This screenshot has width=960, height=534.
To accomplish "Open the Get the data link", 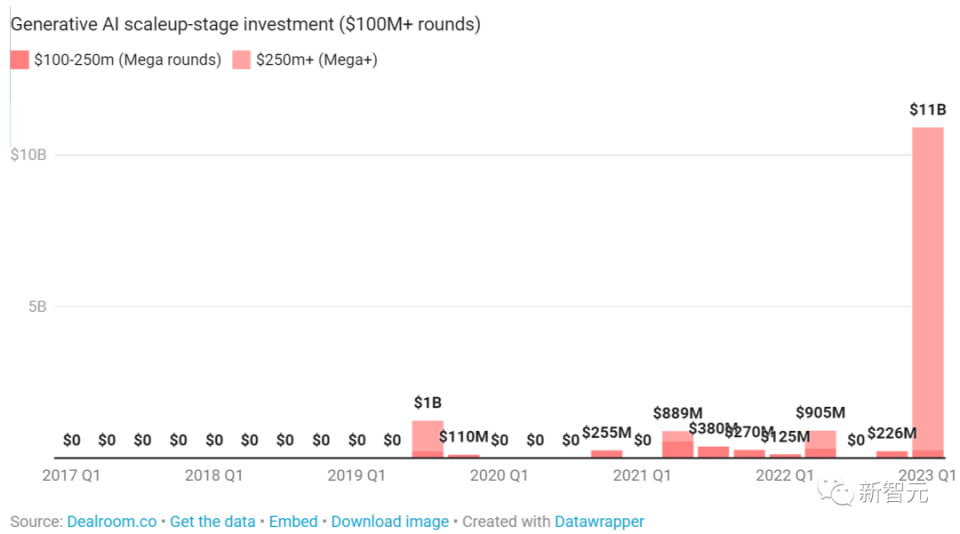I will point(211,521).
